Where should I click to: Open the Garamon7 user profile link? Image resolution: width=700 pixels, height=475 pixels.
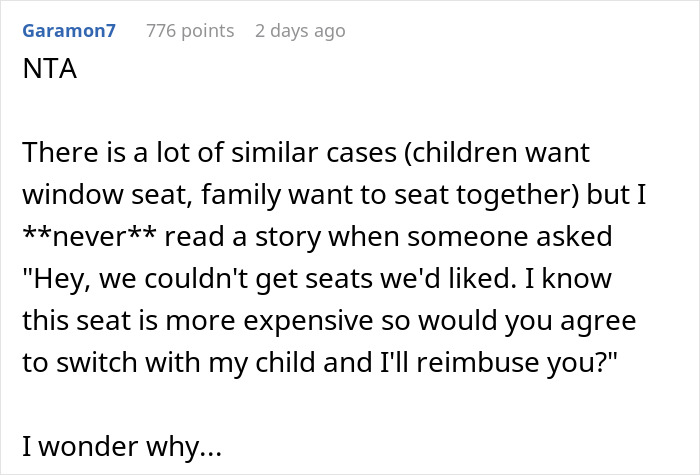coord(69,31)
